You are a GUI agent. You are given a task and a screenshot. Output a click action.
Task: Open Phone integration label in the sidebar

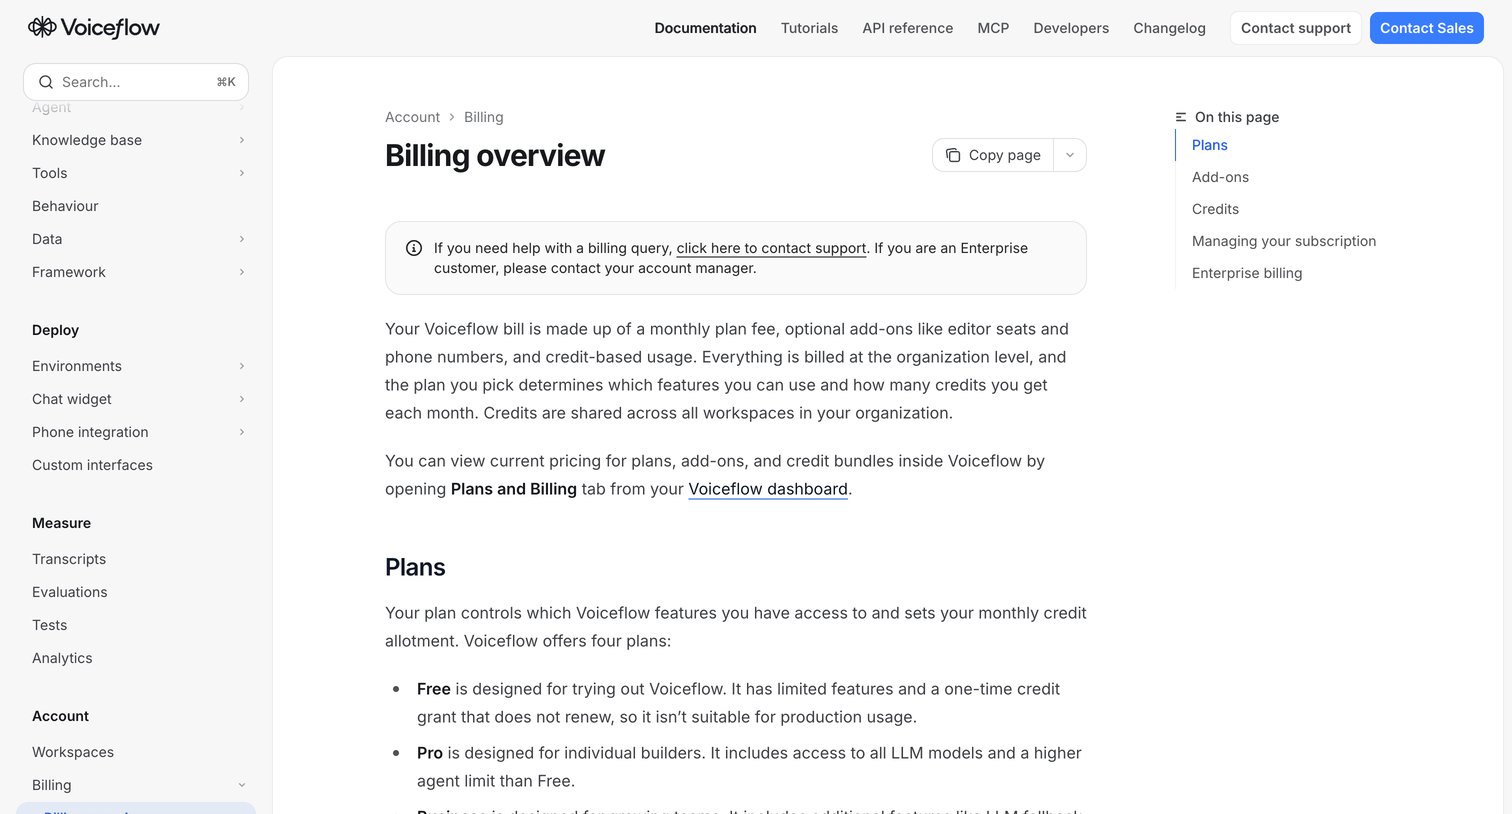click(x=90, y=432)
